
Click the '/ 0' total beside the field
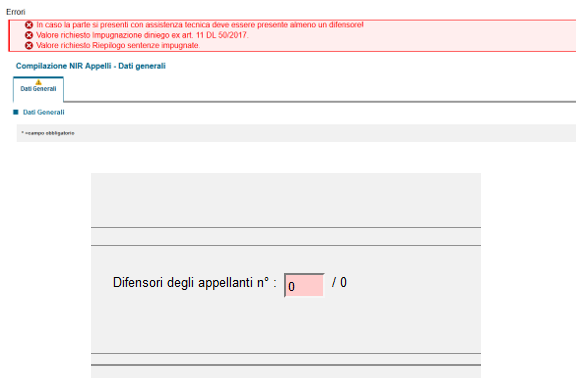point(339,283)
